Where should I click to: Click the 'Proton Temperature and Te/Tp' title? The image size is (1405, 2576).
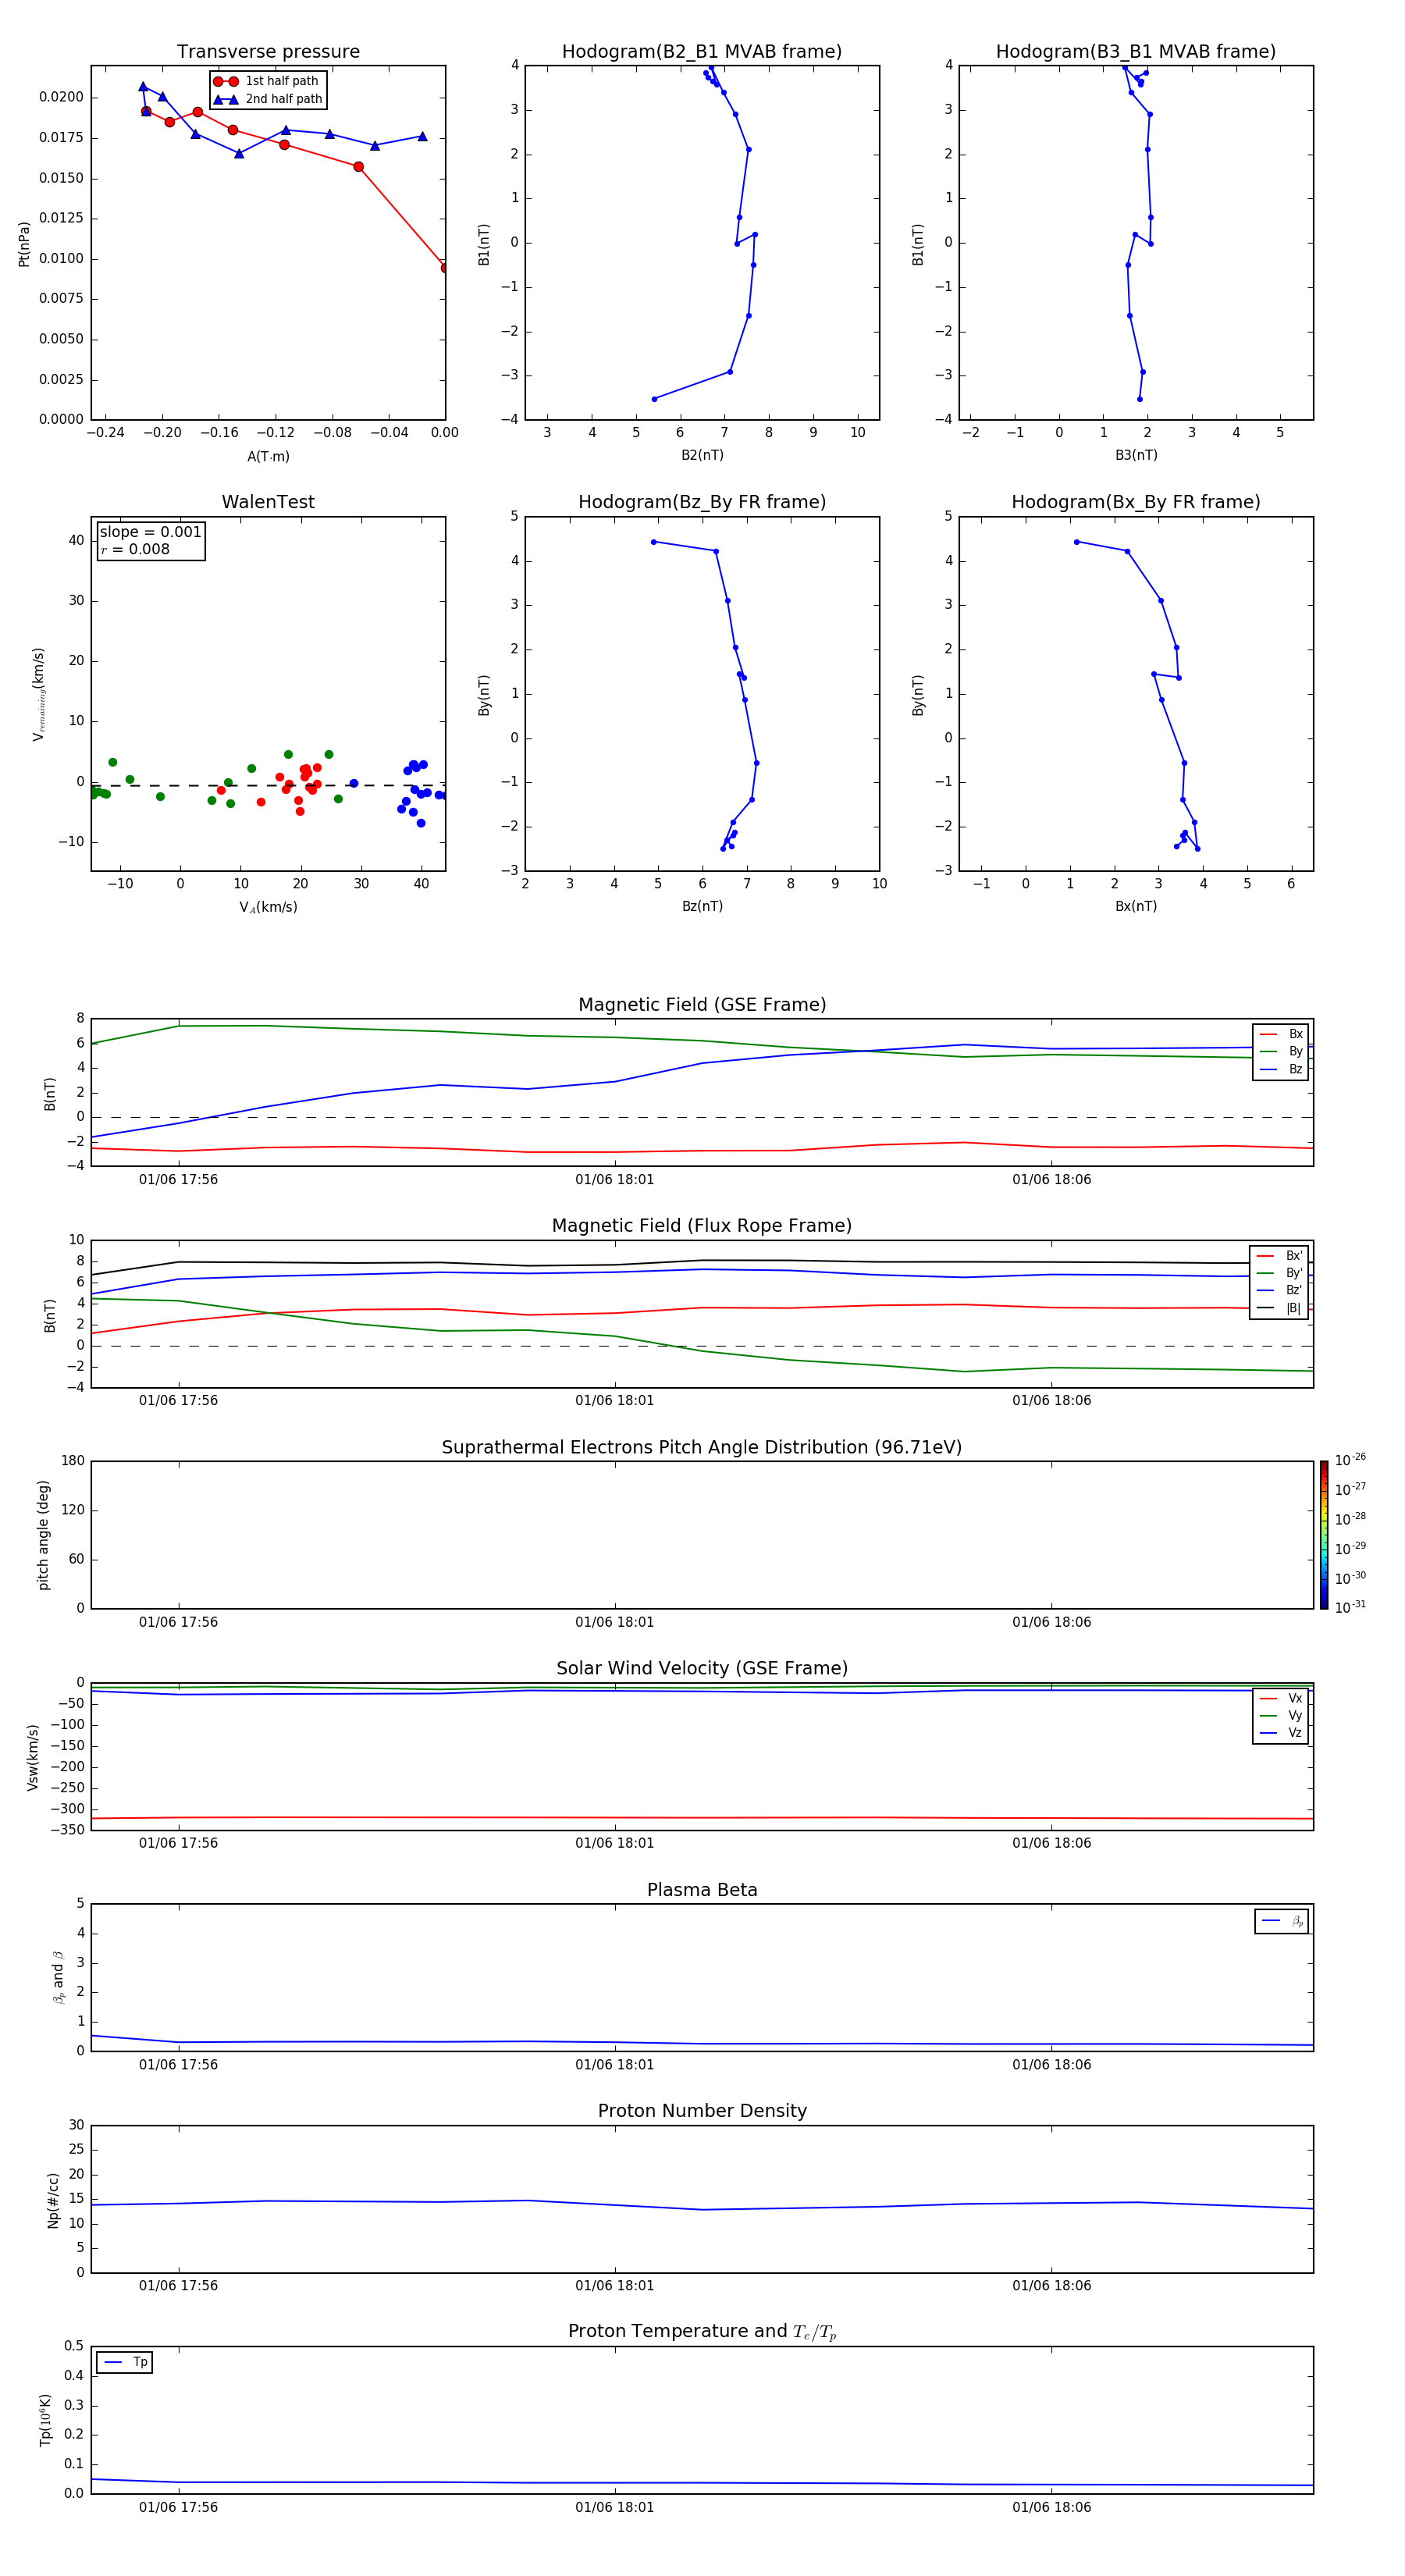coord(702,2332)
